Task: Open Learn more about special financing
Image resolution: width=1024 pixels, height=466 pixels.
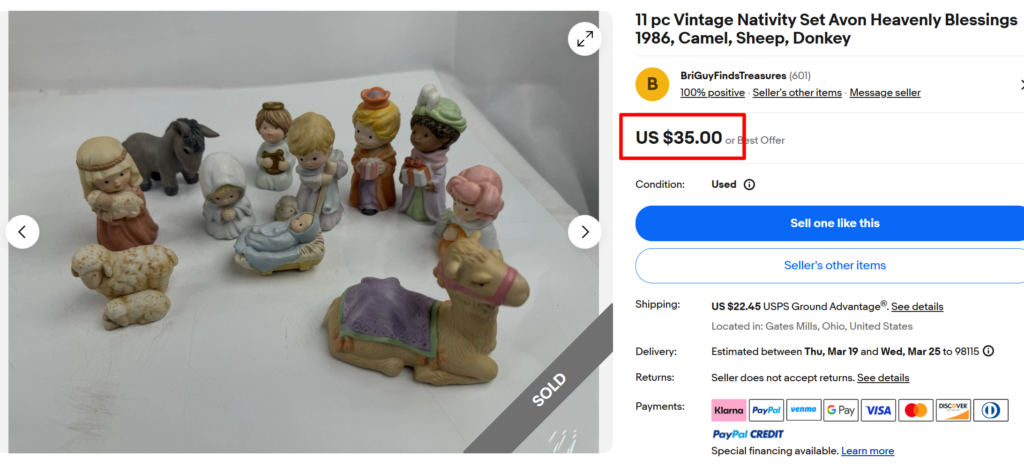Action: coord(867,451)
